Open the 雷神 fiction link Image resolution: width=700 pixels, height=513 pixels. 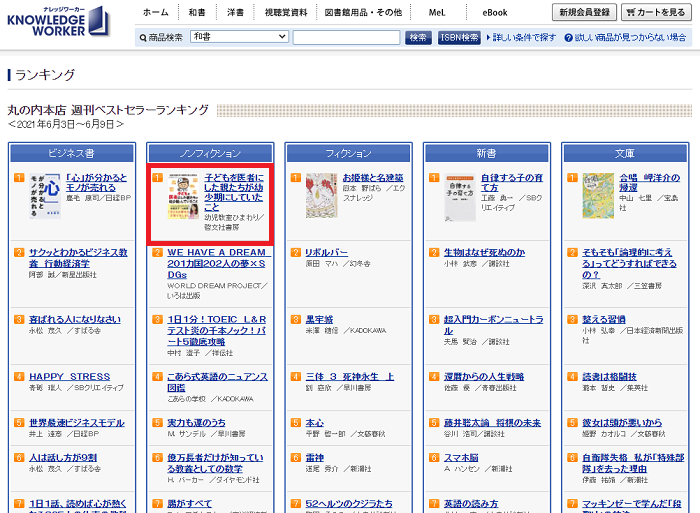(x=315, y=458)
